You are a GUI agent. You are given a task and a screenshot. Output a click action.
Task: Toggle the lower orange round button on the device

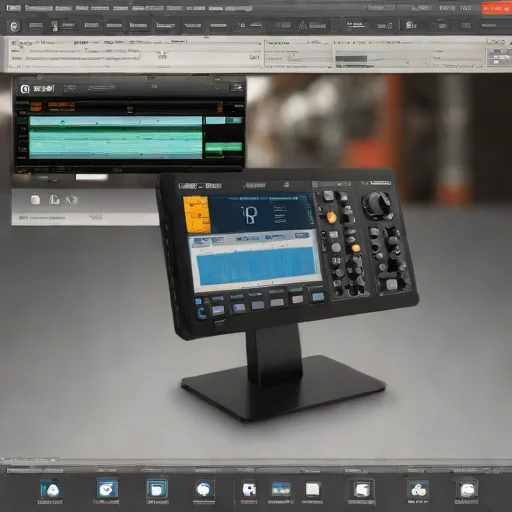pyautogui.click(x=356, y=248)
